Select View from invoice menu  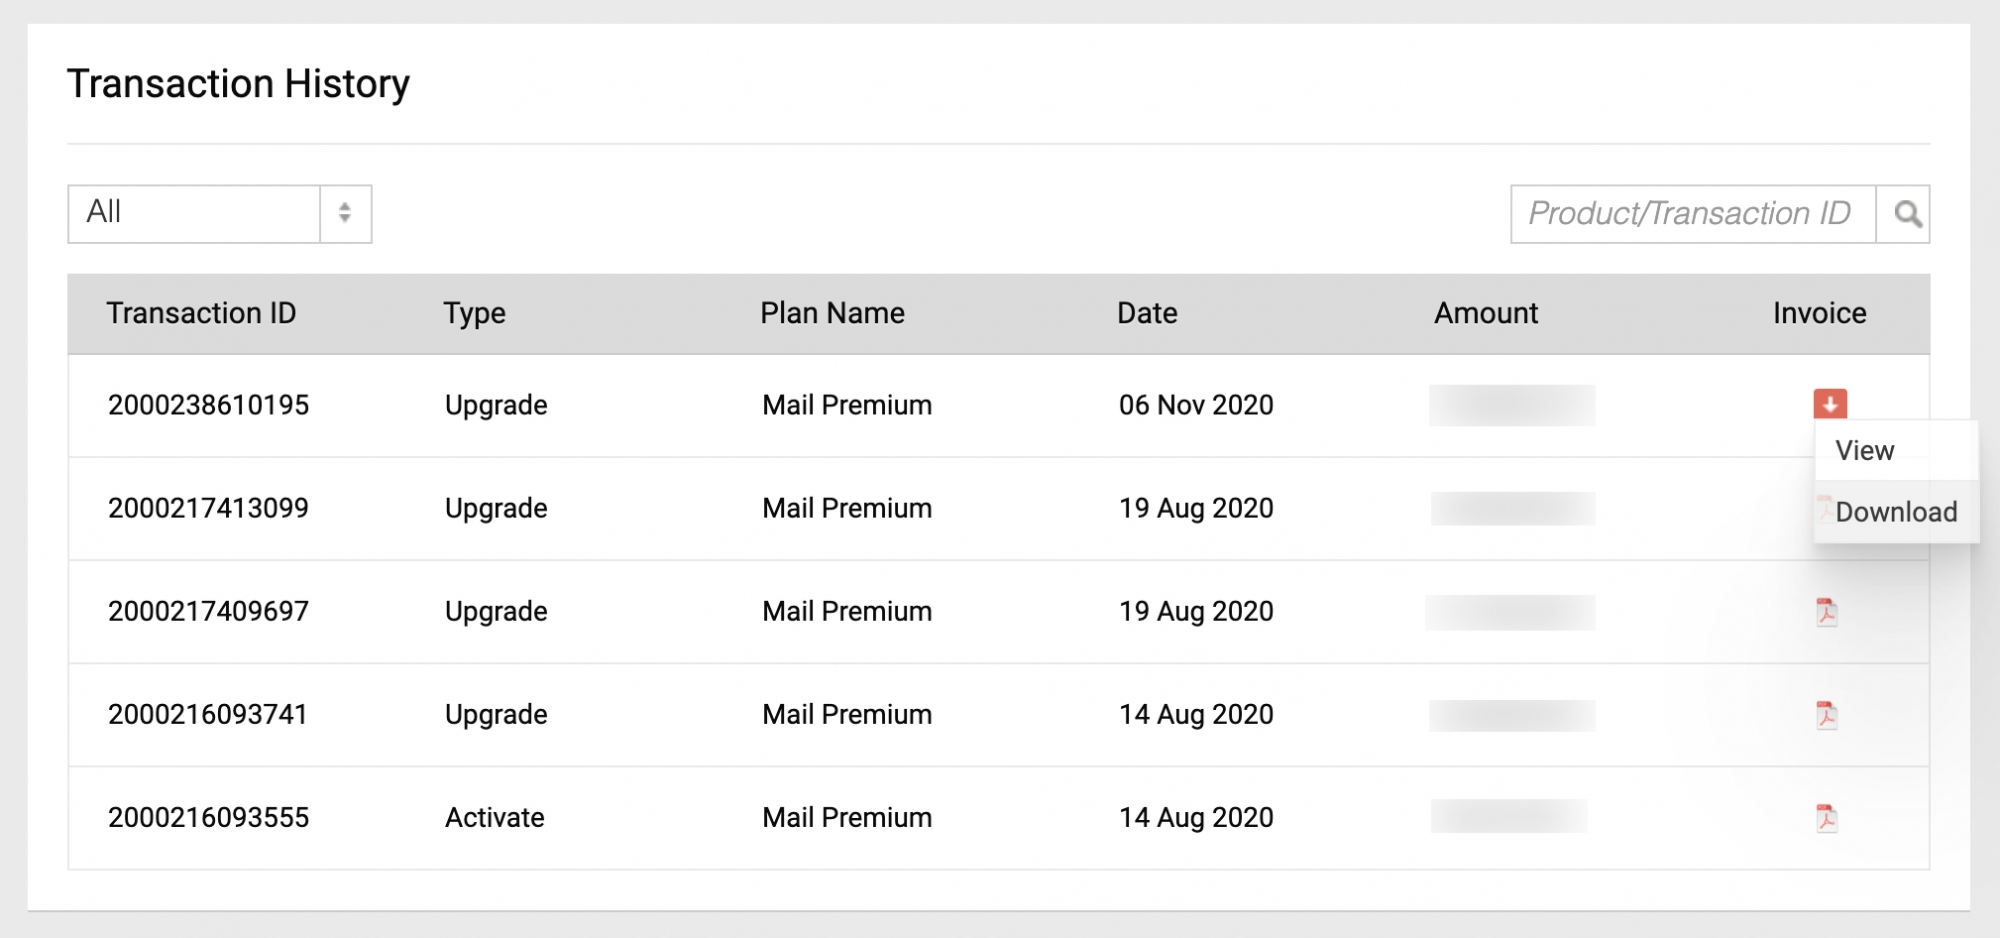1864,451
